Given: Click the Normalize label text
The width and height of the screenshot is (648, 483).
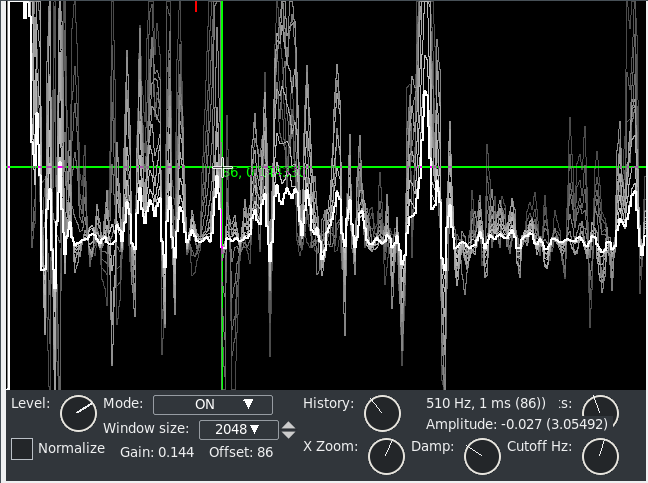Looking at the screenshot, I should 71,448.
